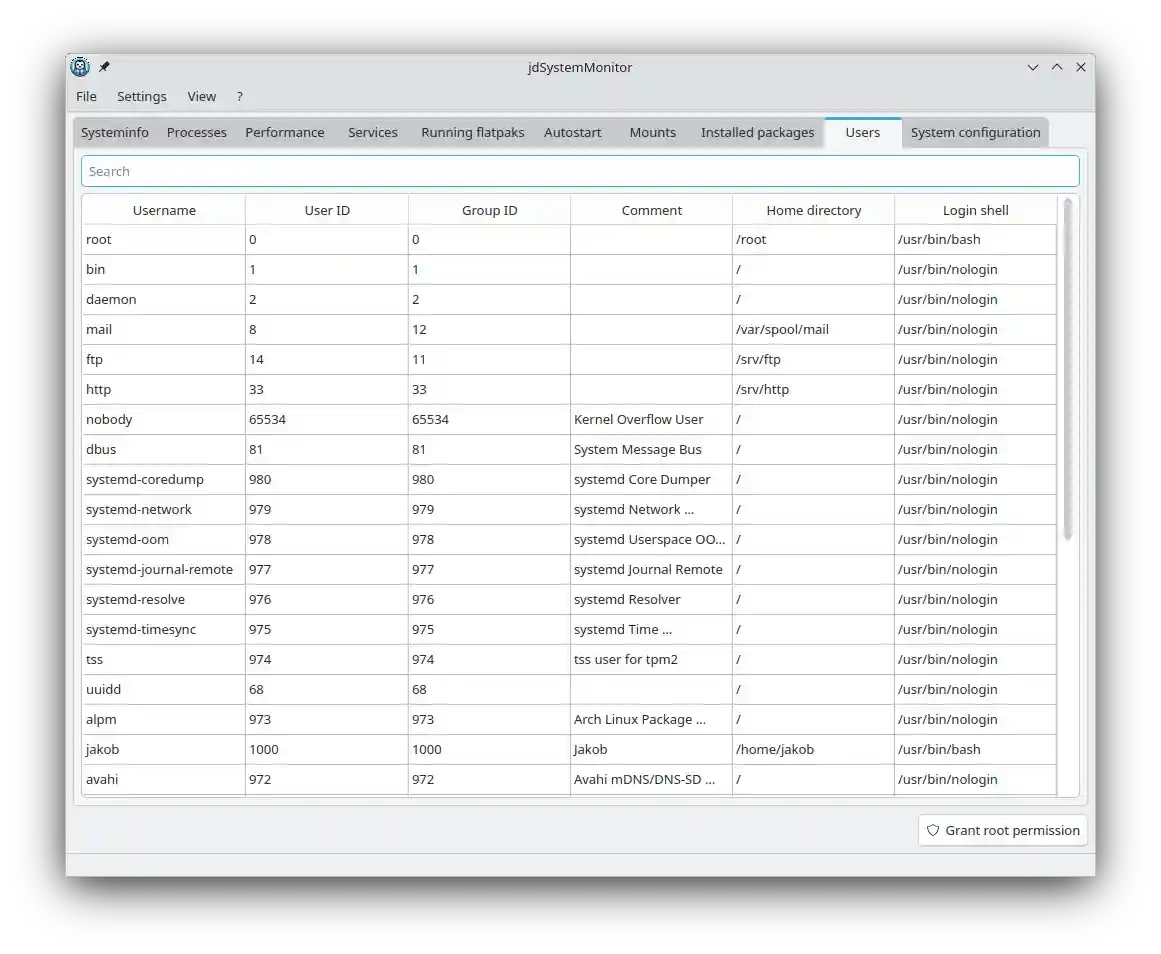
Task: Click the jdSystemMonitor application icon in the titlebar
Action: [x=80, y=67]
